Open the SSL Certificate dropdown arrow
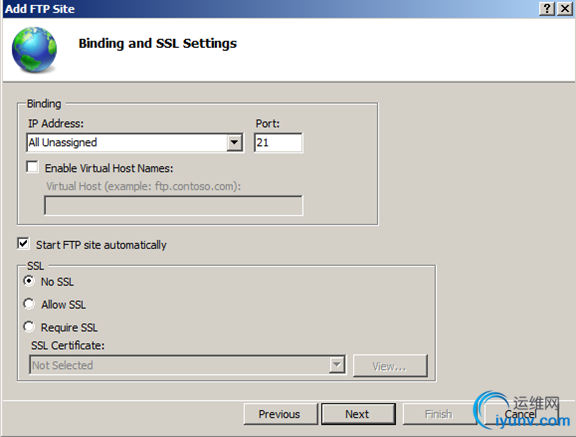Screen dimensions: 576x437 tap(336, 365)
